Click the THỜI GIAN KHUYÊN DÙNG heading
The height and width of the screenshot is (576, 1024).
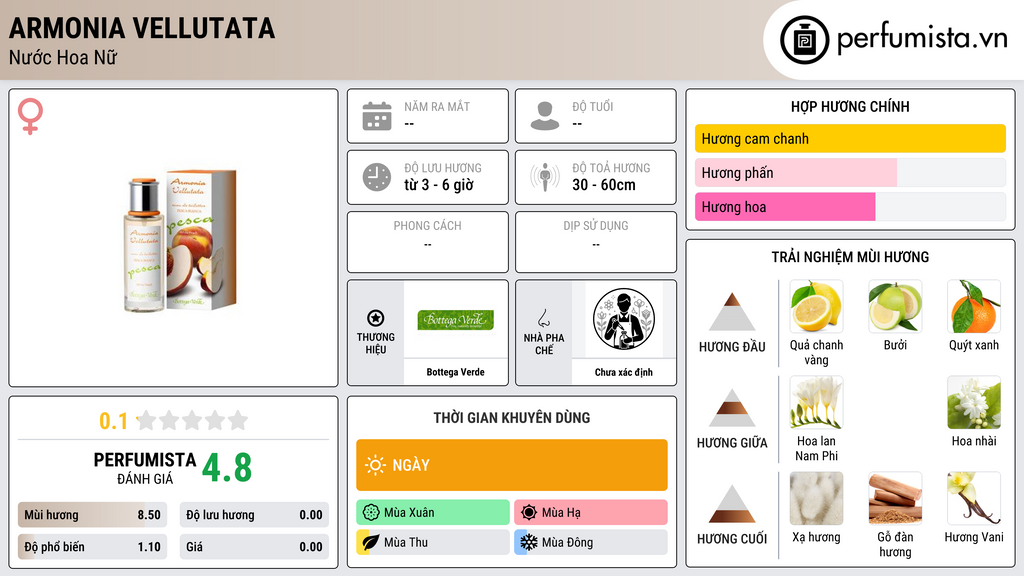point(512,418)
